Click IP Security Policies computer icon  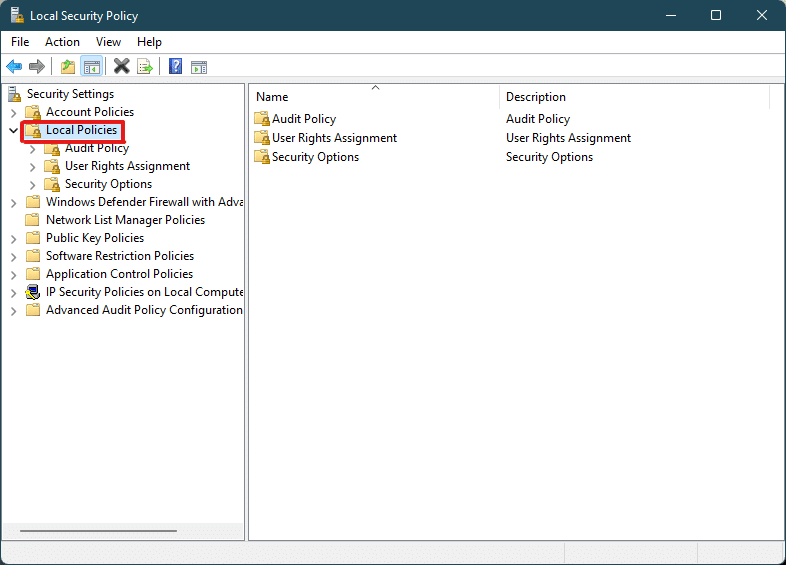click(33, 292)
